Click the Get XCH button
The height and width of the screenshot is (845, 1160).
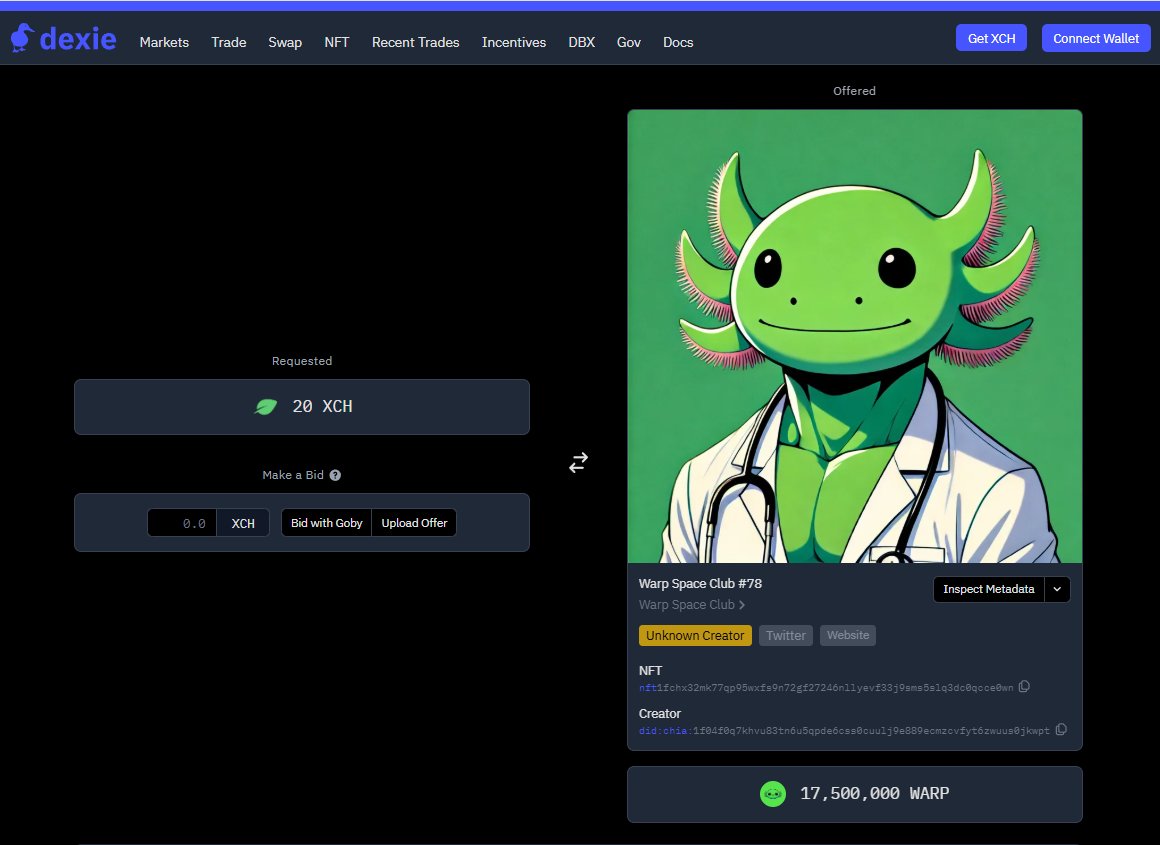tap(991, 38)
